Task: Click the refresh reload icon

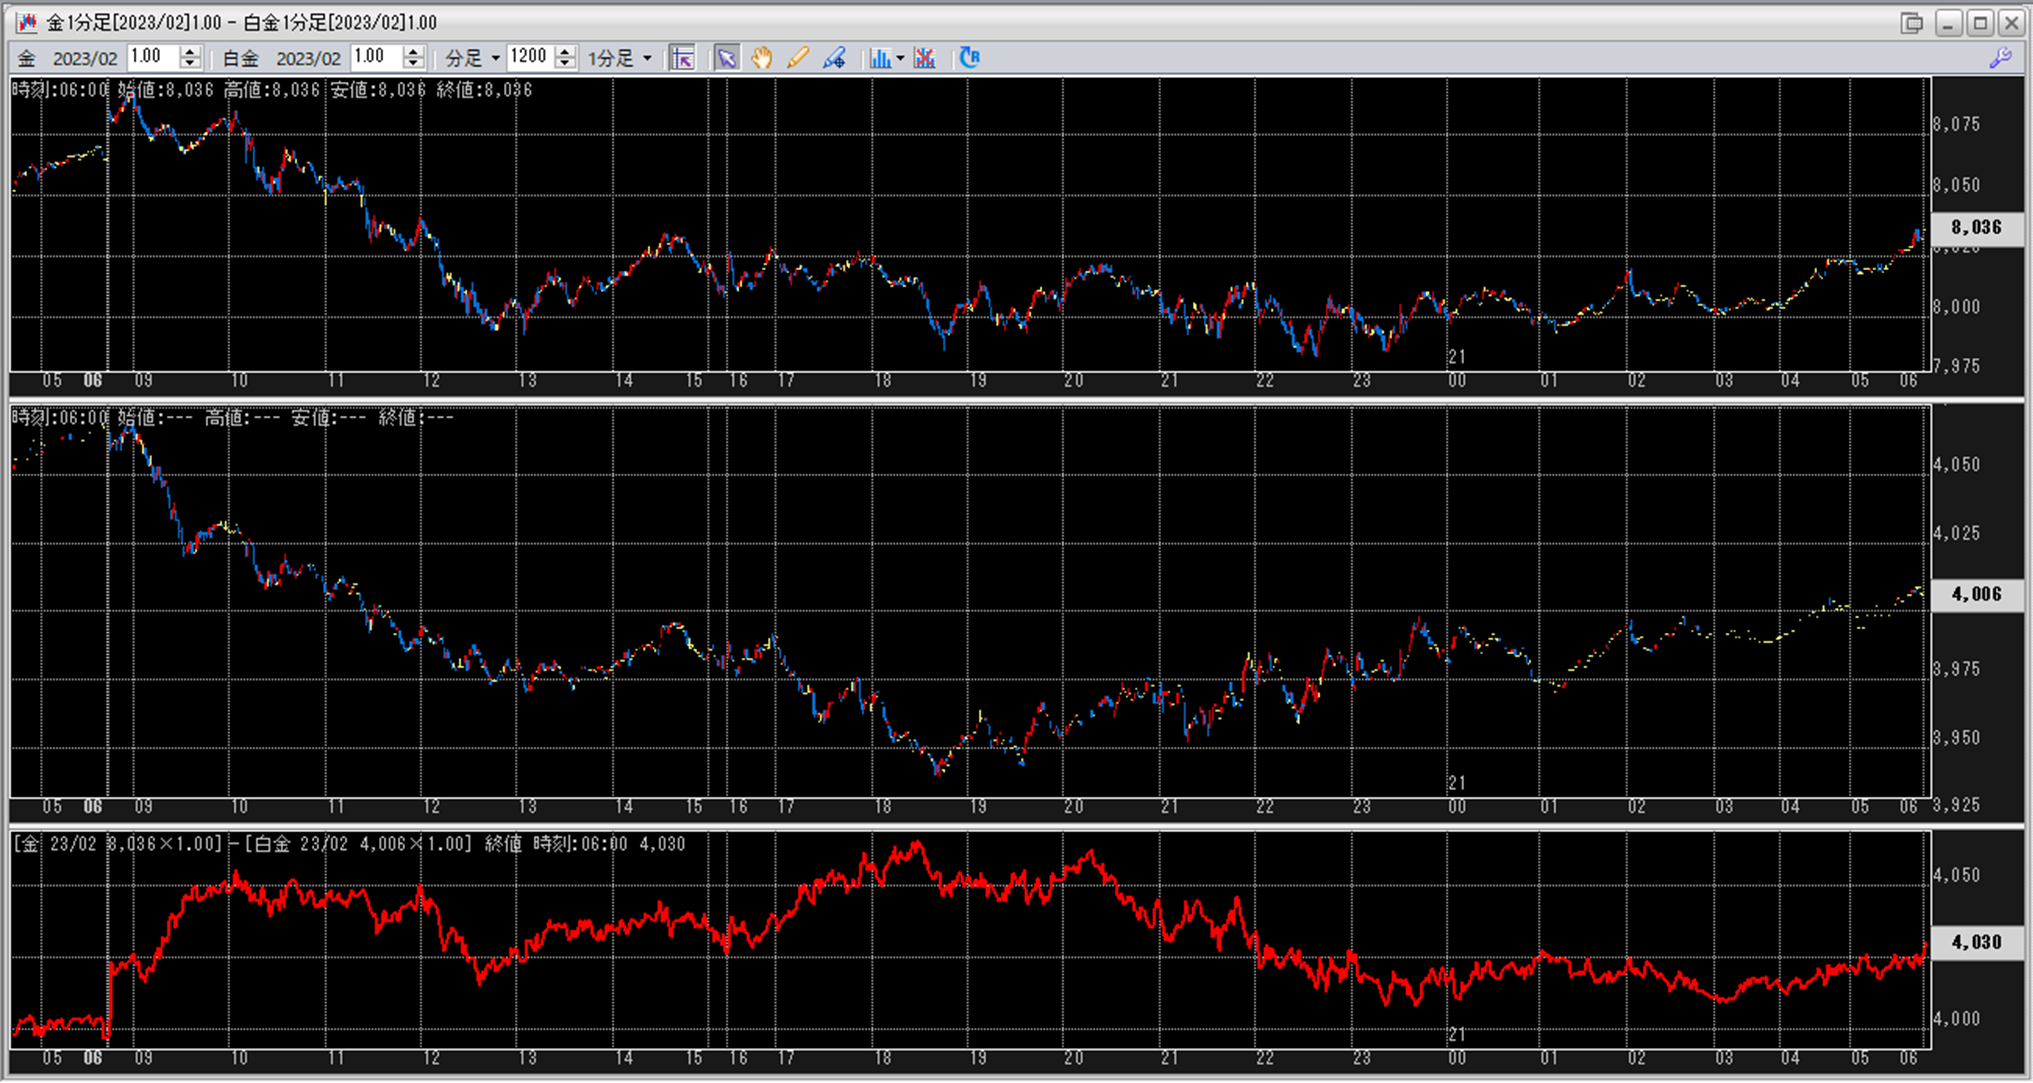Action: click(969, 58)
